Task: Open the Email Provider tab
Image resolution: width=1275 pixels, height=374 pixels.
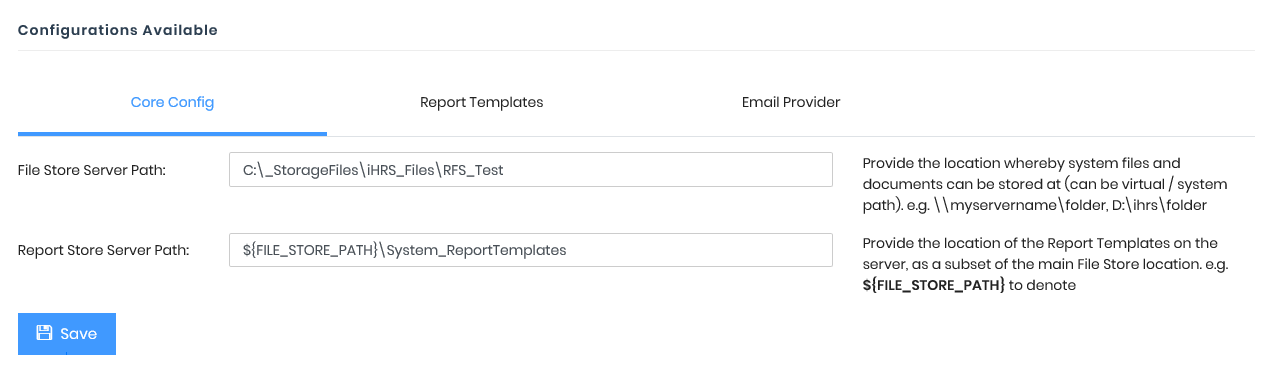Action: click(790, 102)
